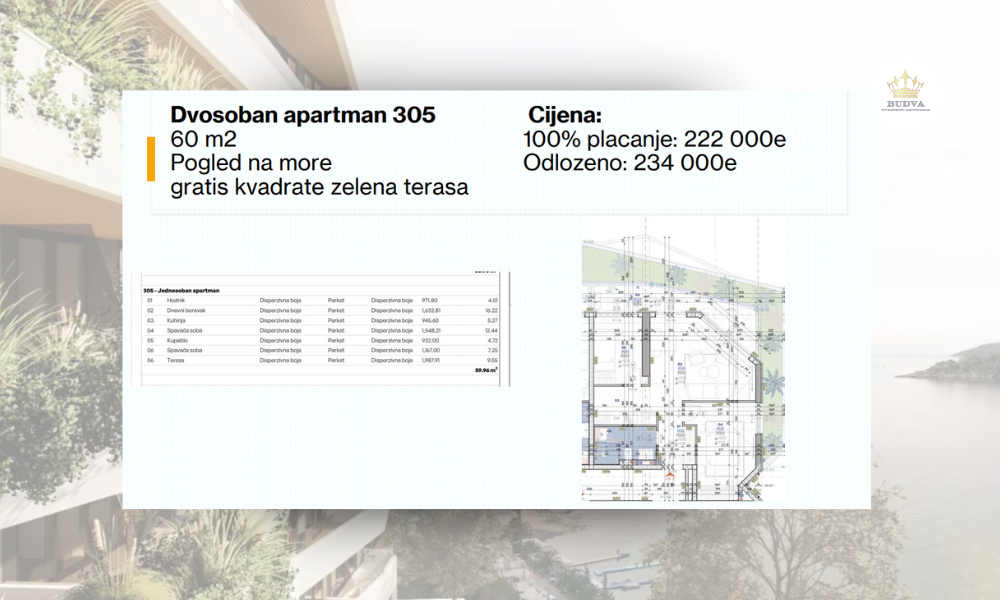
Task: Click the 'Cijena:' heading
Action: [x=563, y=115]
